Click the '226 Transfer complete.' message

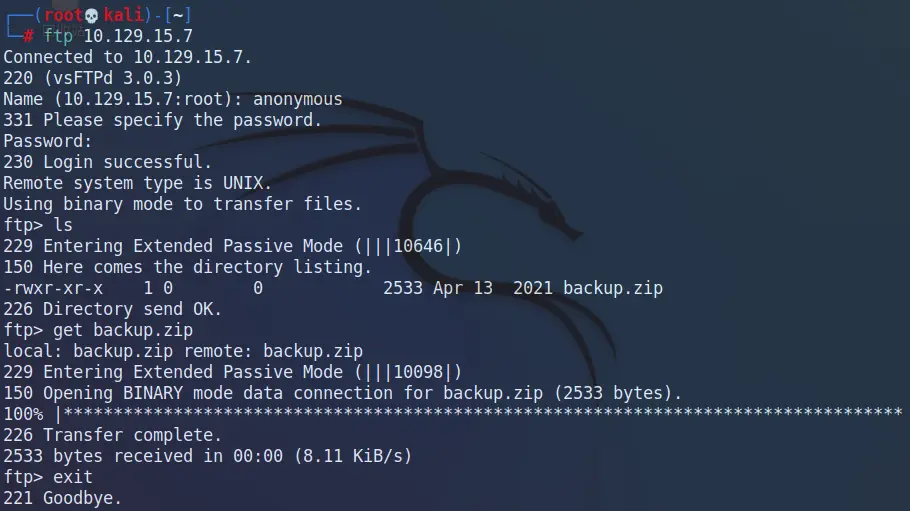click(x=112, y=435)
